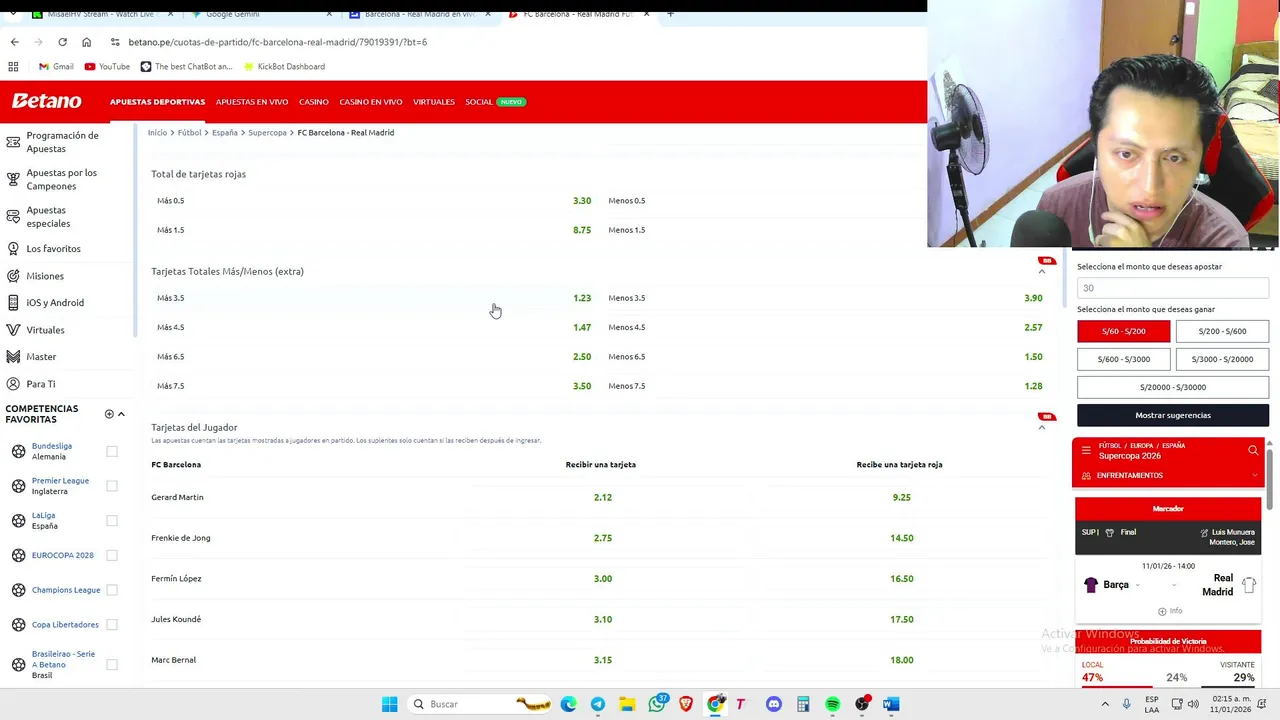Click the browser address bar URL
Image resolution: width=1280 pixels, height=720 pixels.
[x=277, y=42]
